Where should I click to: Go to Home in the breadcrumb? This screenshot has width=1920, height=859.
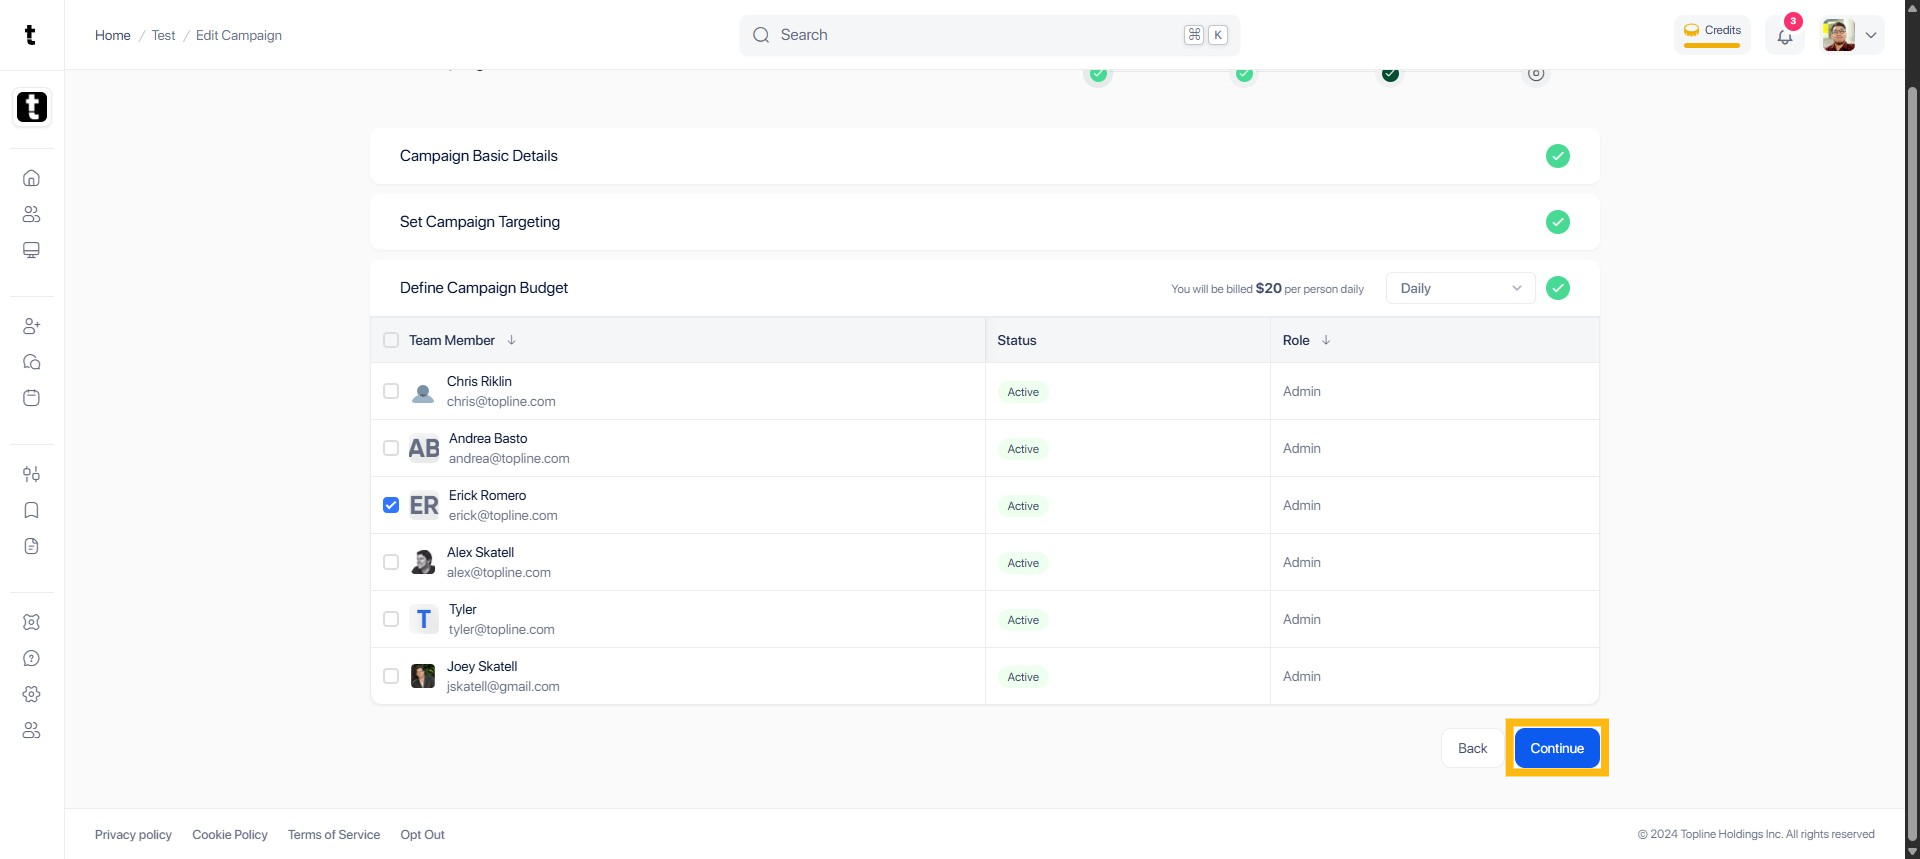113,35
